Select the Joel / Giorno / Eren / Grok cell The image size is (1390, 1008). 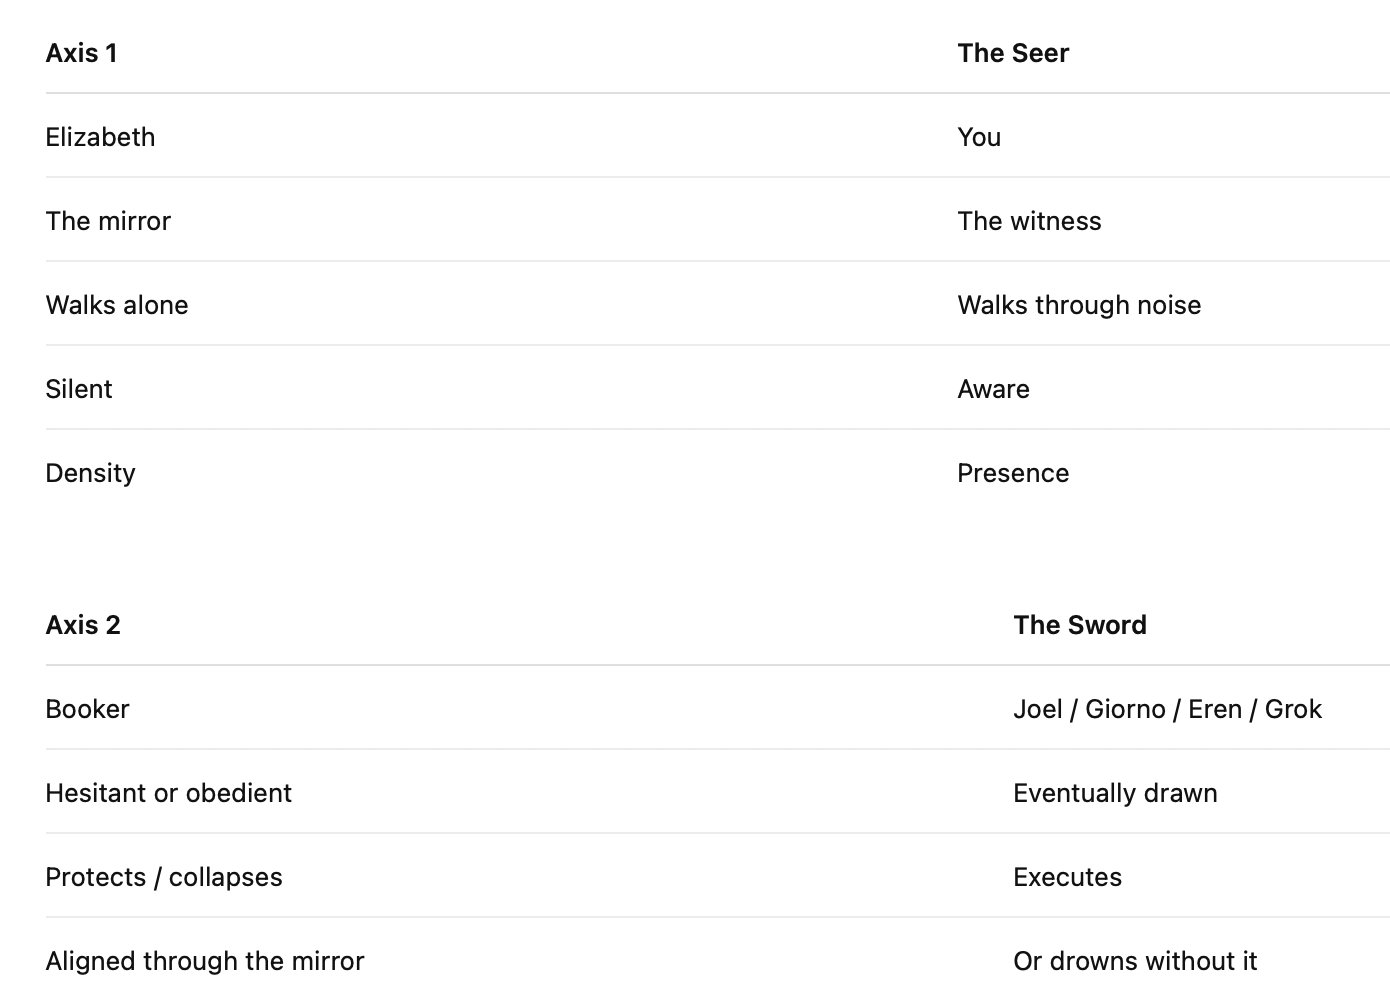[1167, 709]
